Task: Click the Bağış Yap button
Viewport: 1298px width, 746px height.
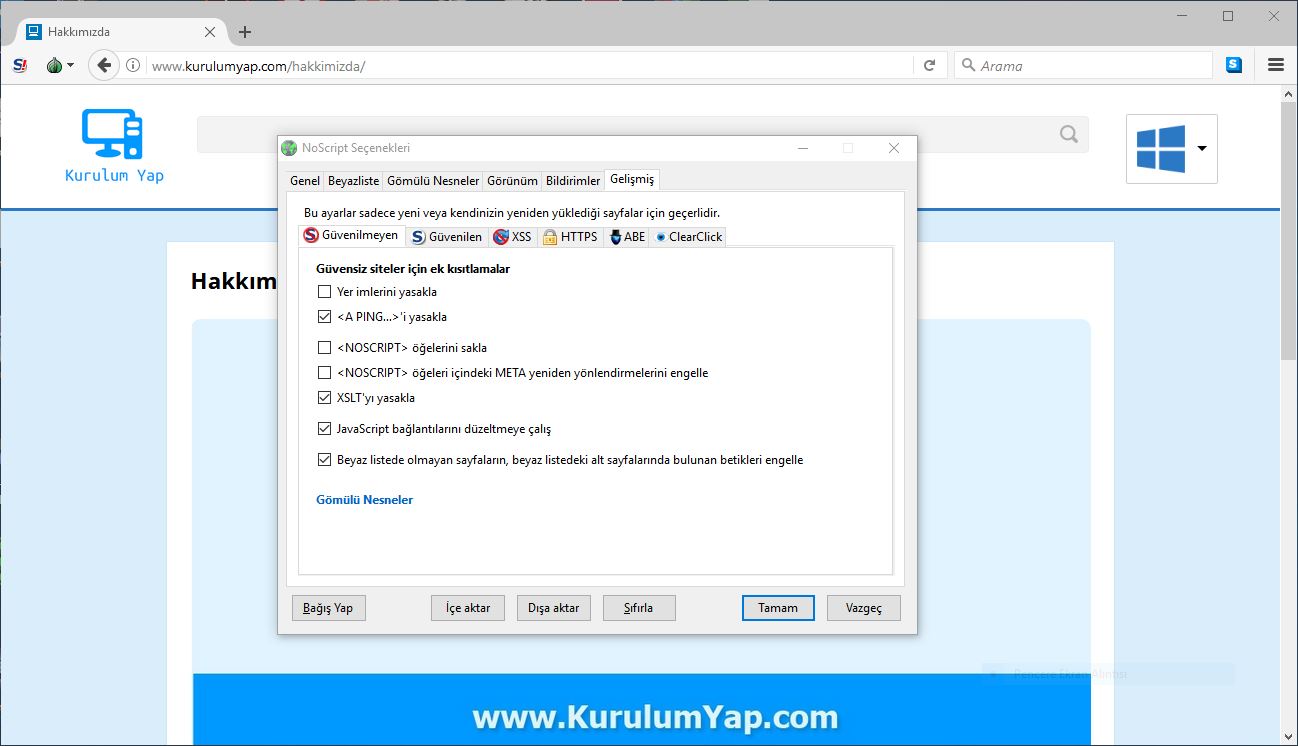Action: pos(328,608)
